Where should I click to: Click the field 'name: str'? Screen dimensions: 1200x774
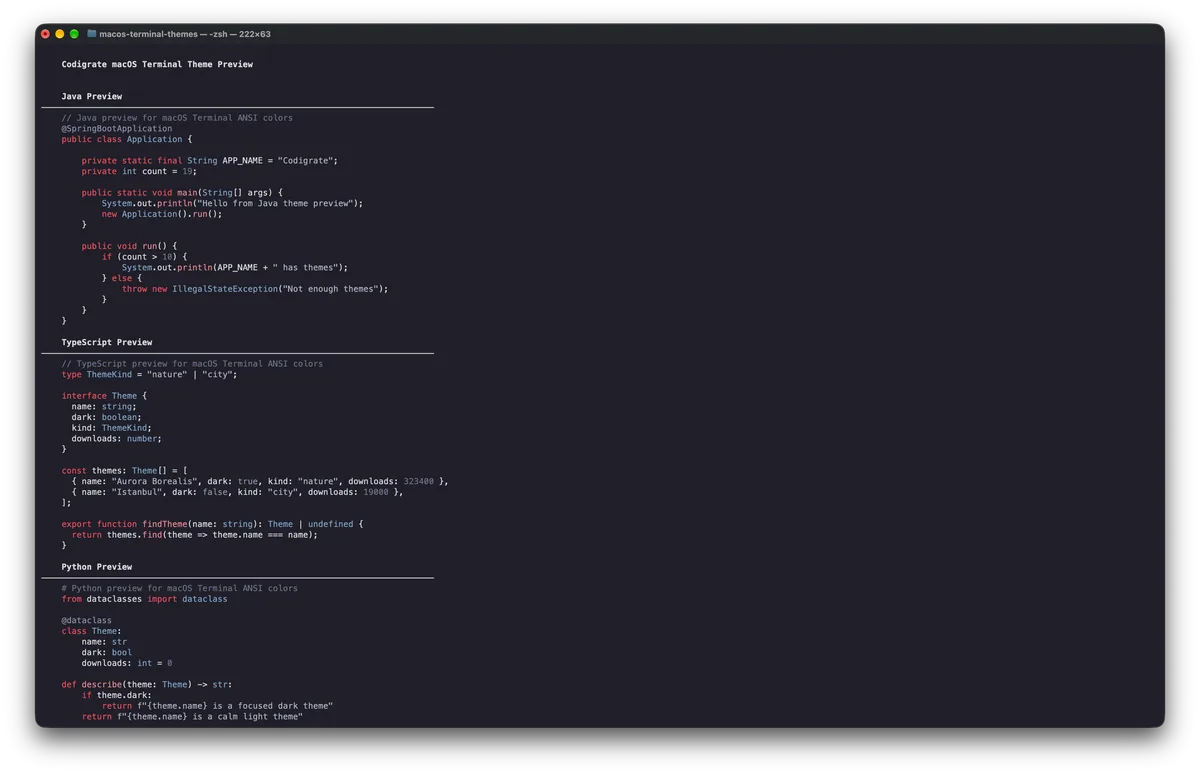105,642
